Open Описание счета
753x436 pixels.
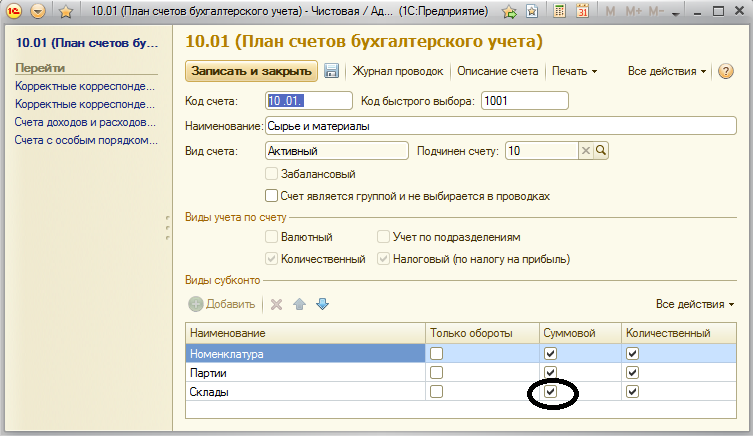coord(498,71)
